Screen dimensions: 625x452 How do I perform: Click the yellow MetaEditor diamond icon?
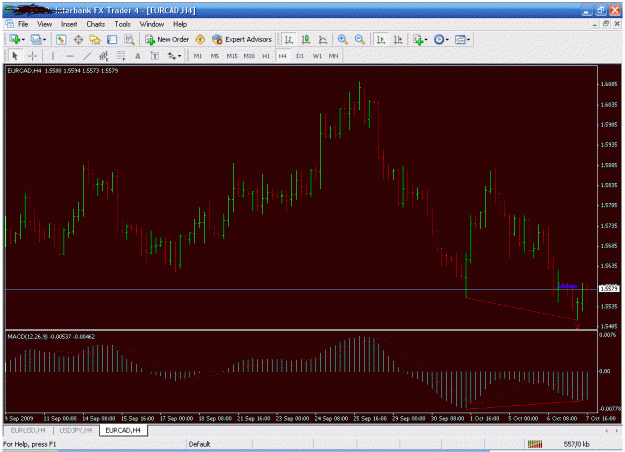pos(200,39)
